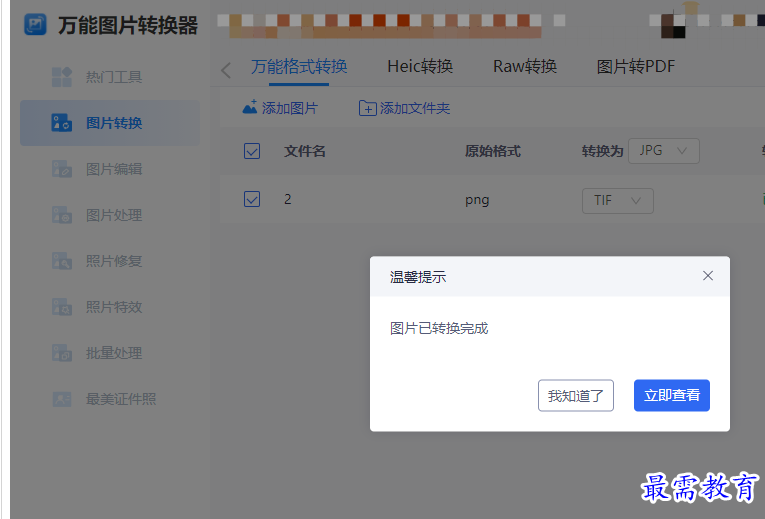Click the 立即查看 button

pos(672,396)
